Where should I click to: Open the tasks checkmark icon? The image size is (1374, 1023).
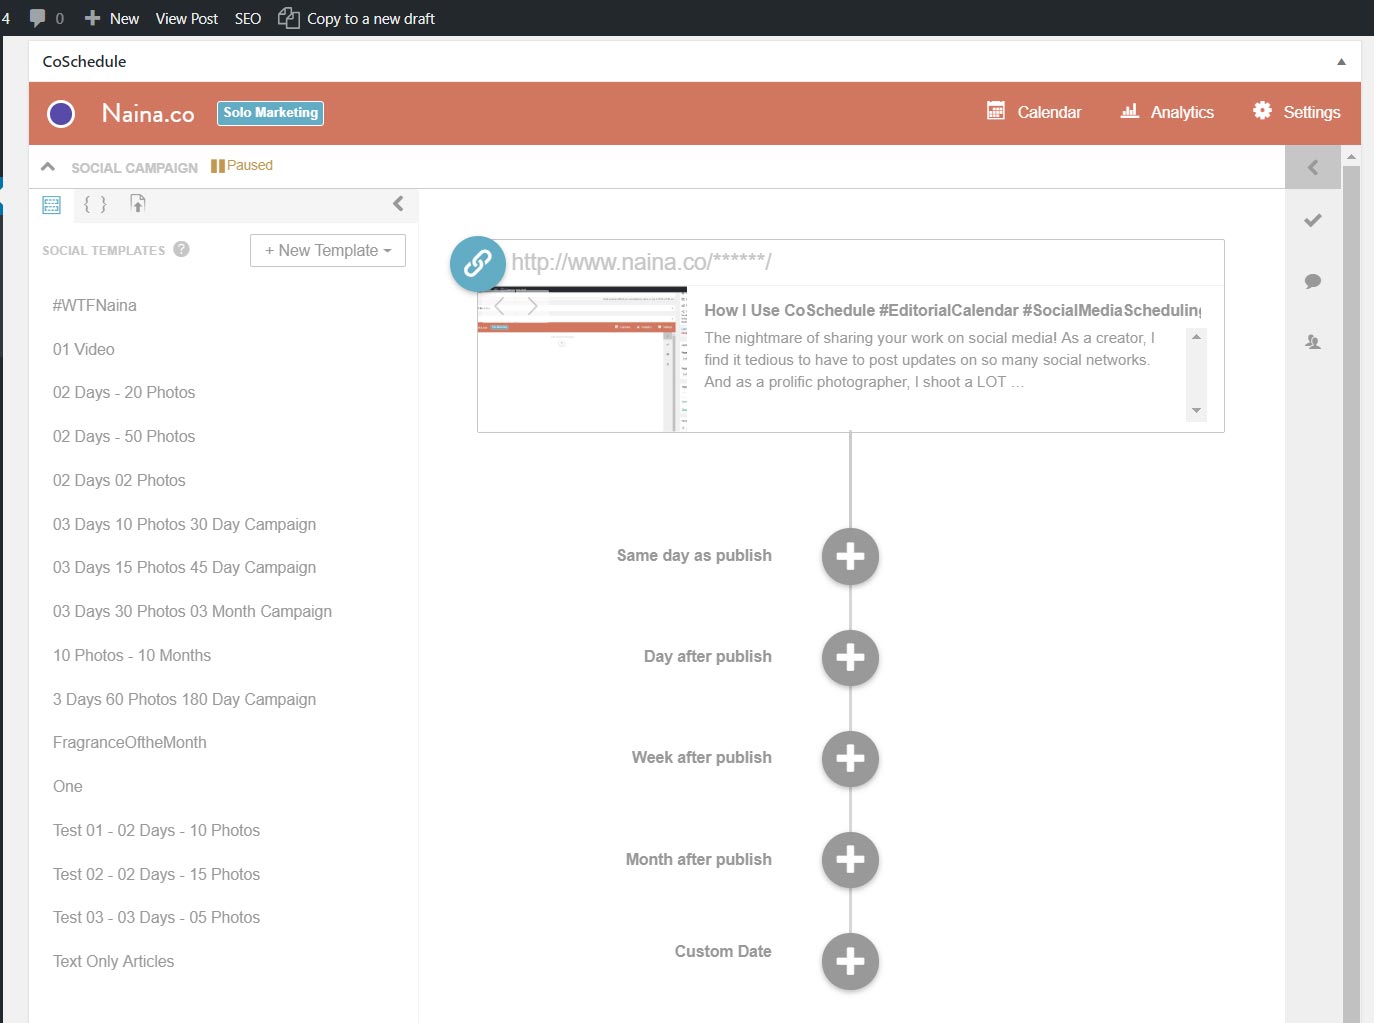(x=1313, y=220)
